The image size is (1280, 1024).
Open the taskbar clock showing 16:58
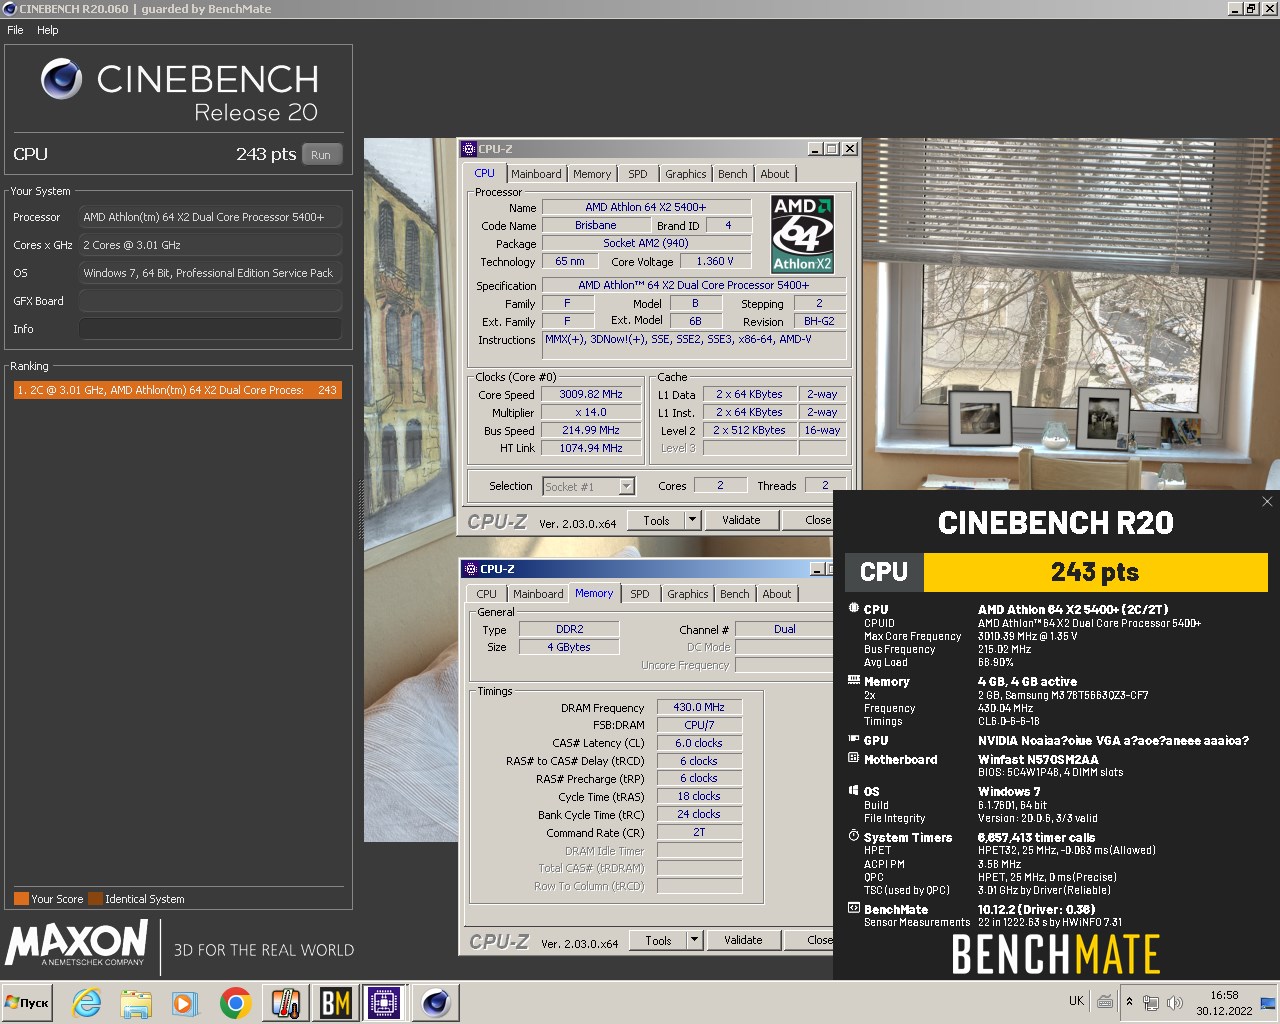pyautogui.click(x=1224, y=1003)
